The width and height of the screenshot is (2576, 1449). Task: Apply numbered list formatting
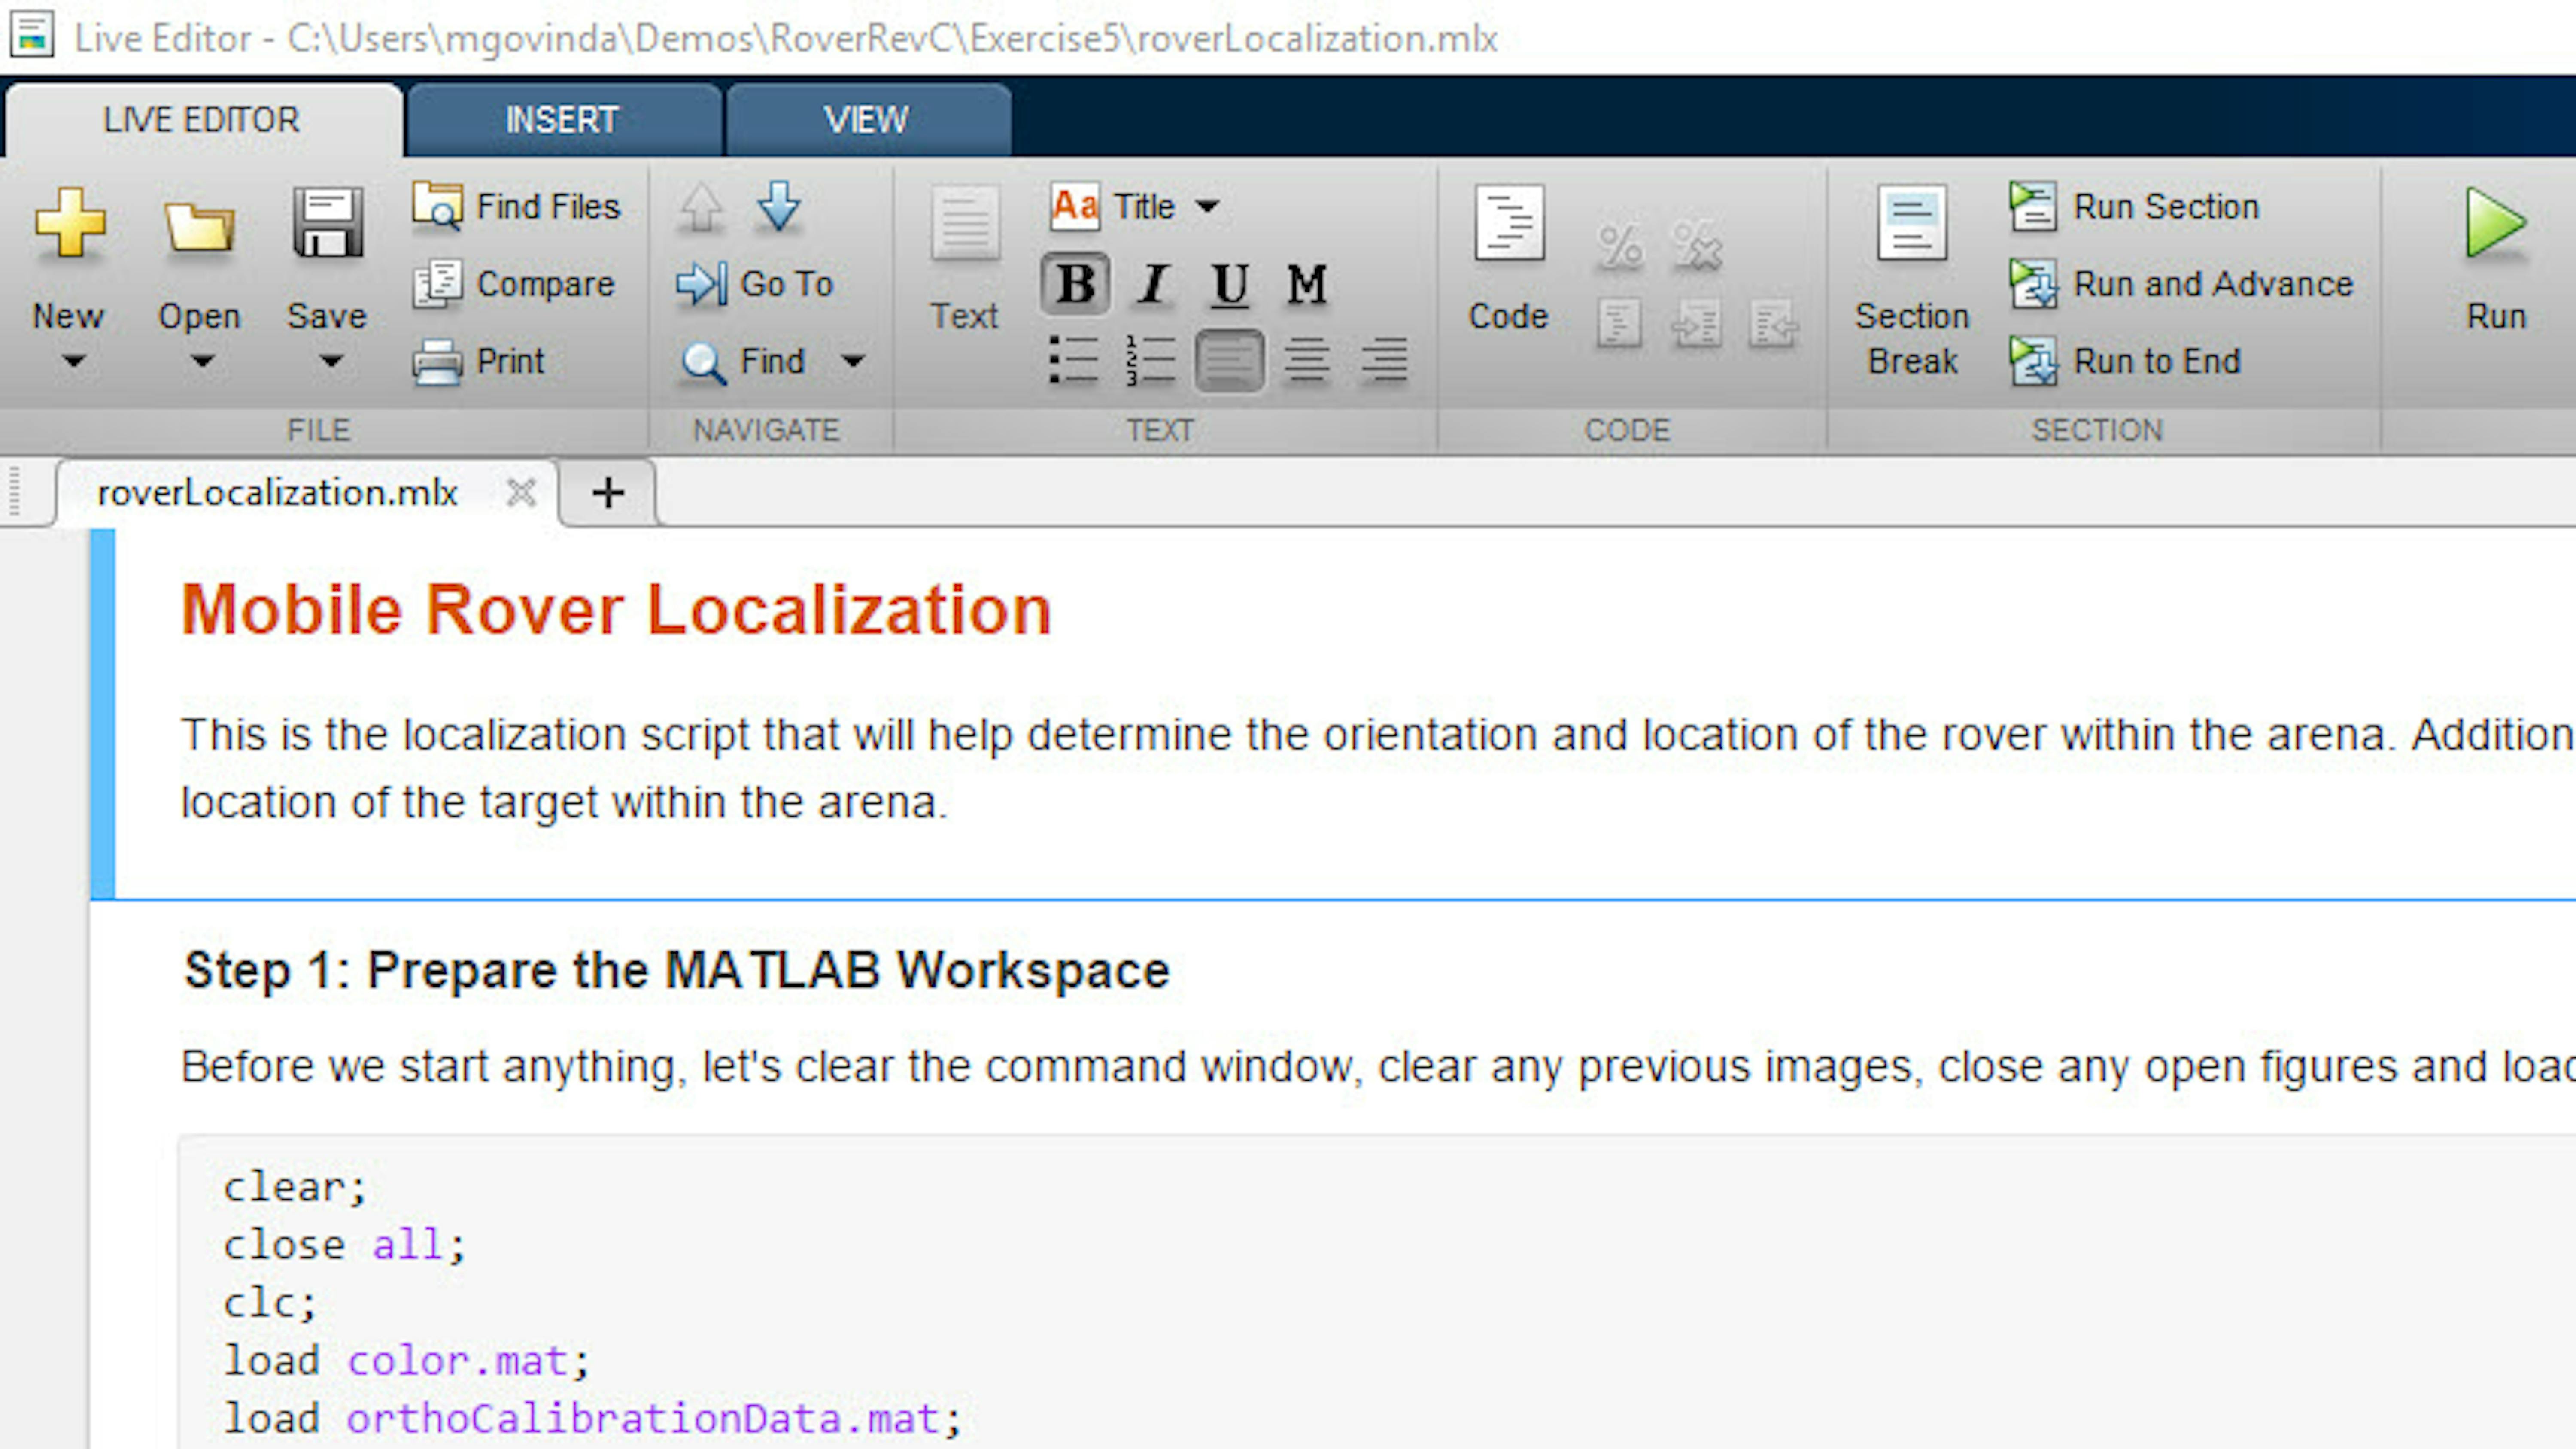[1151, 361]
